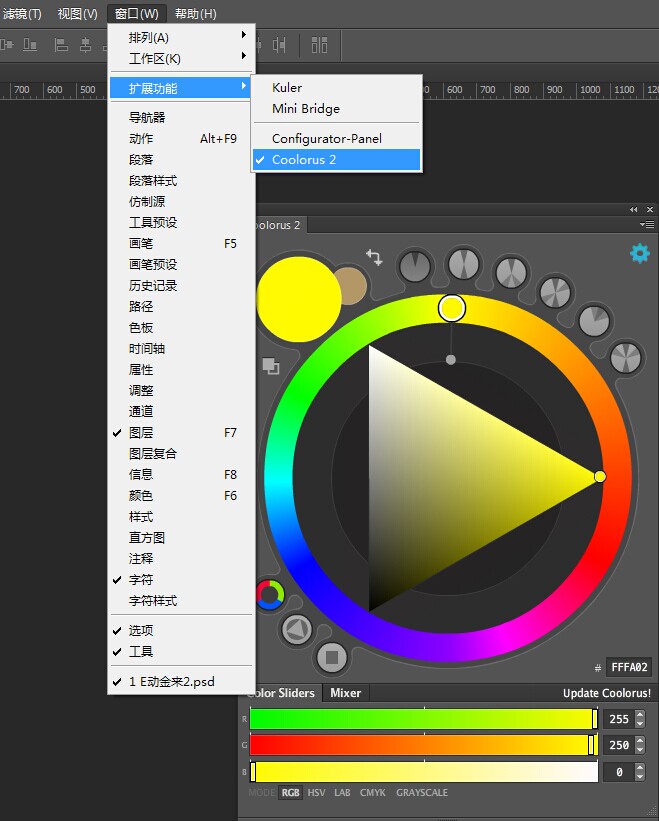Click the auto-align layers icon in options bar
Viewport: 659px width, 821px height.
[x=319, y=45]
